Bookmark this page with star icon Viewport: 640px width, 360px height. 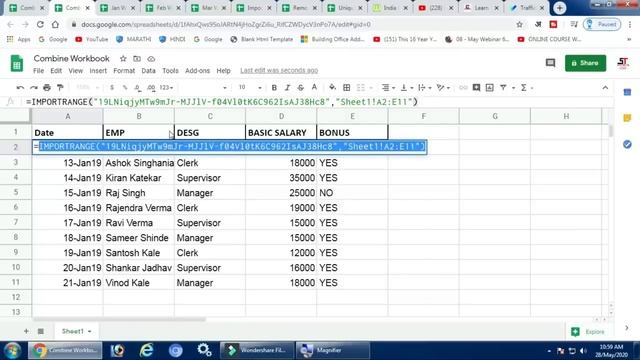point(519,24)
